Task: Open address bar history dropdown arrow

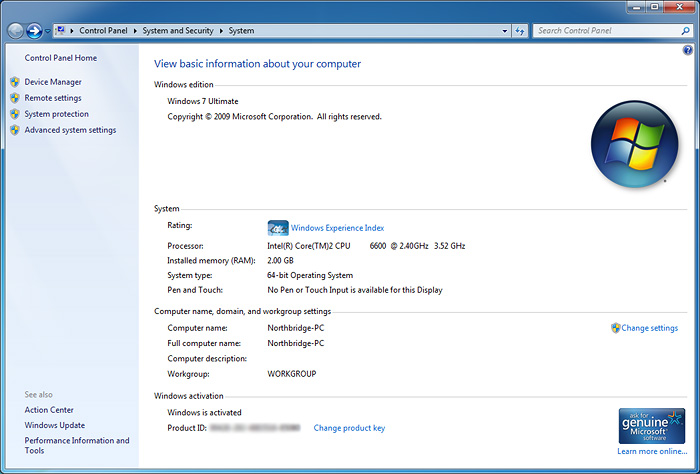Action: 504,31
